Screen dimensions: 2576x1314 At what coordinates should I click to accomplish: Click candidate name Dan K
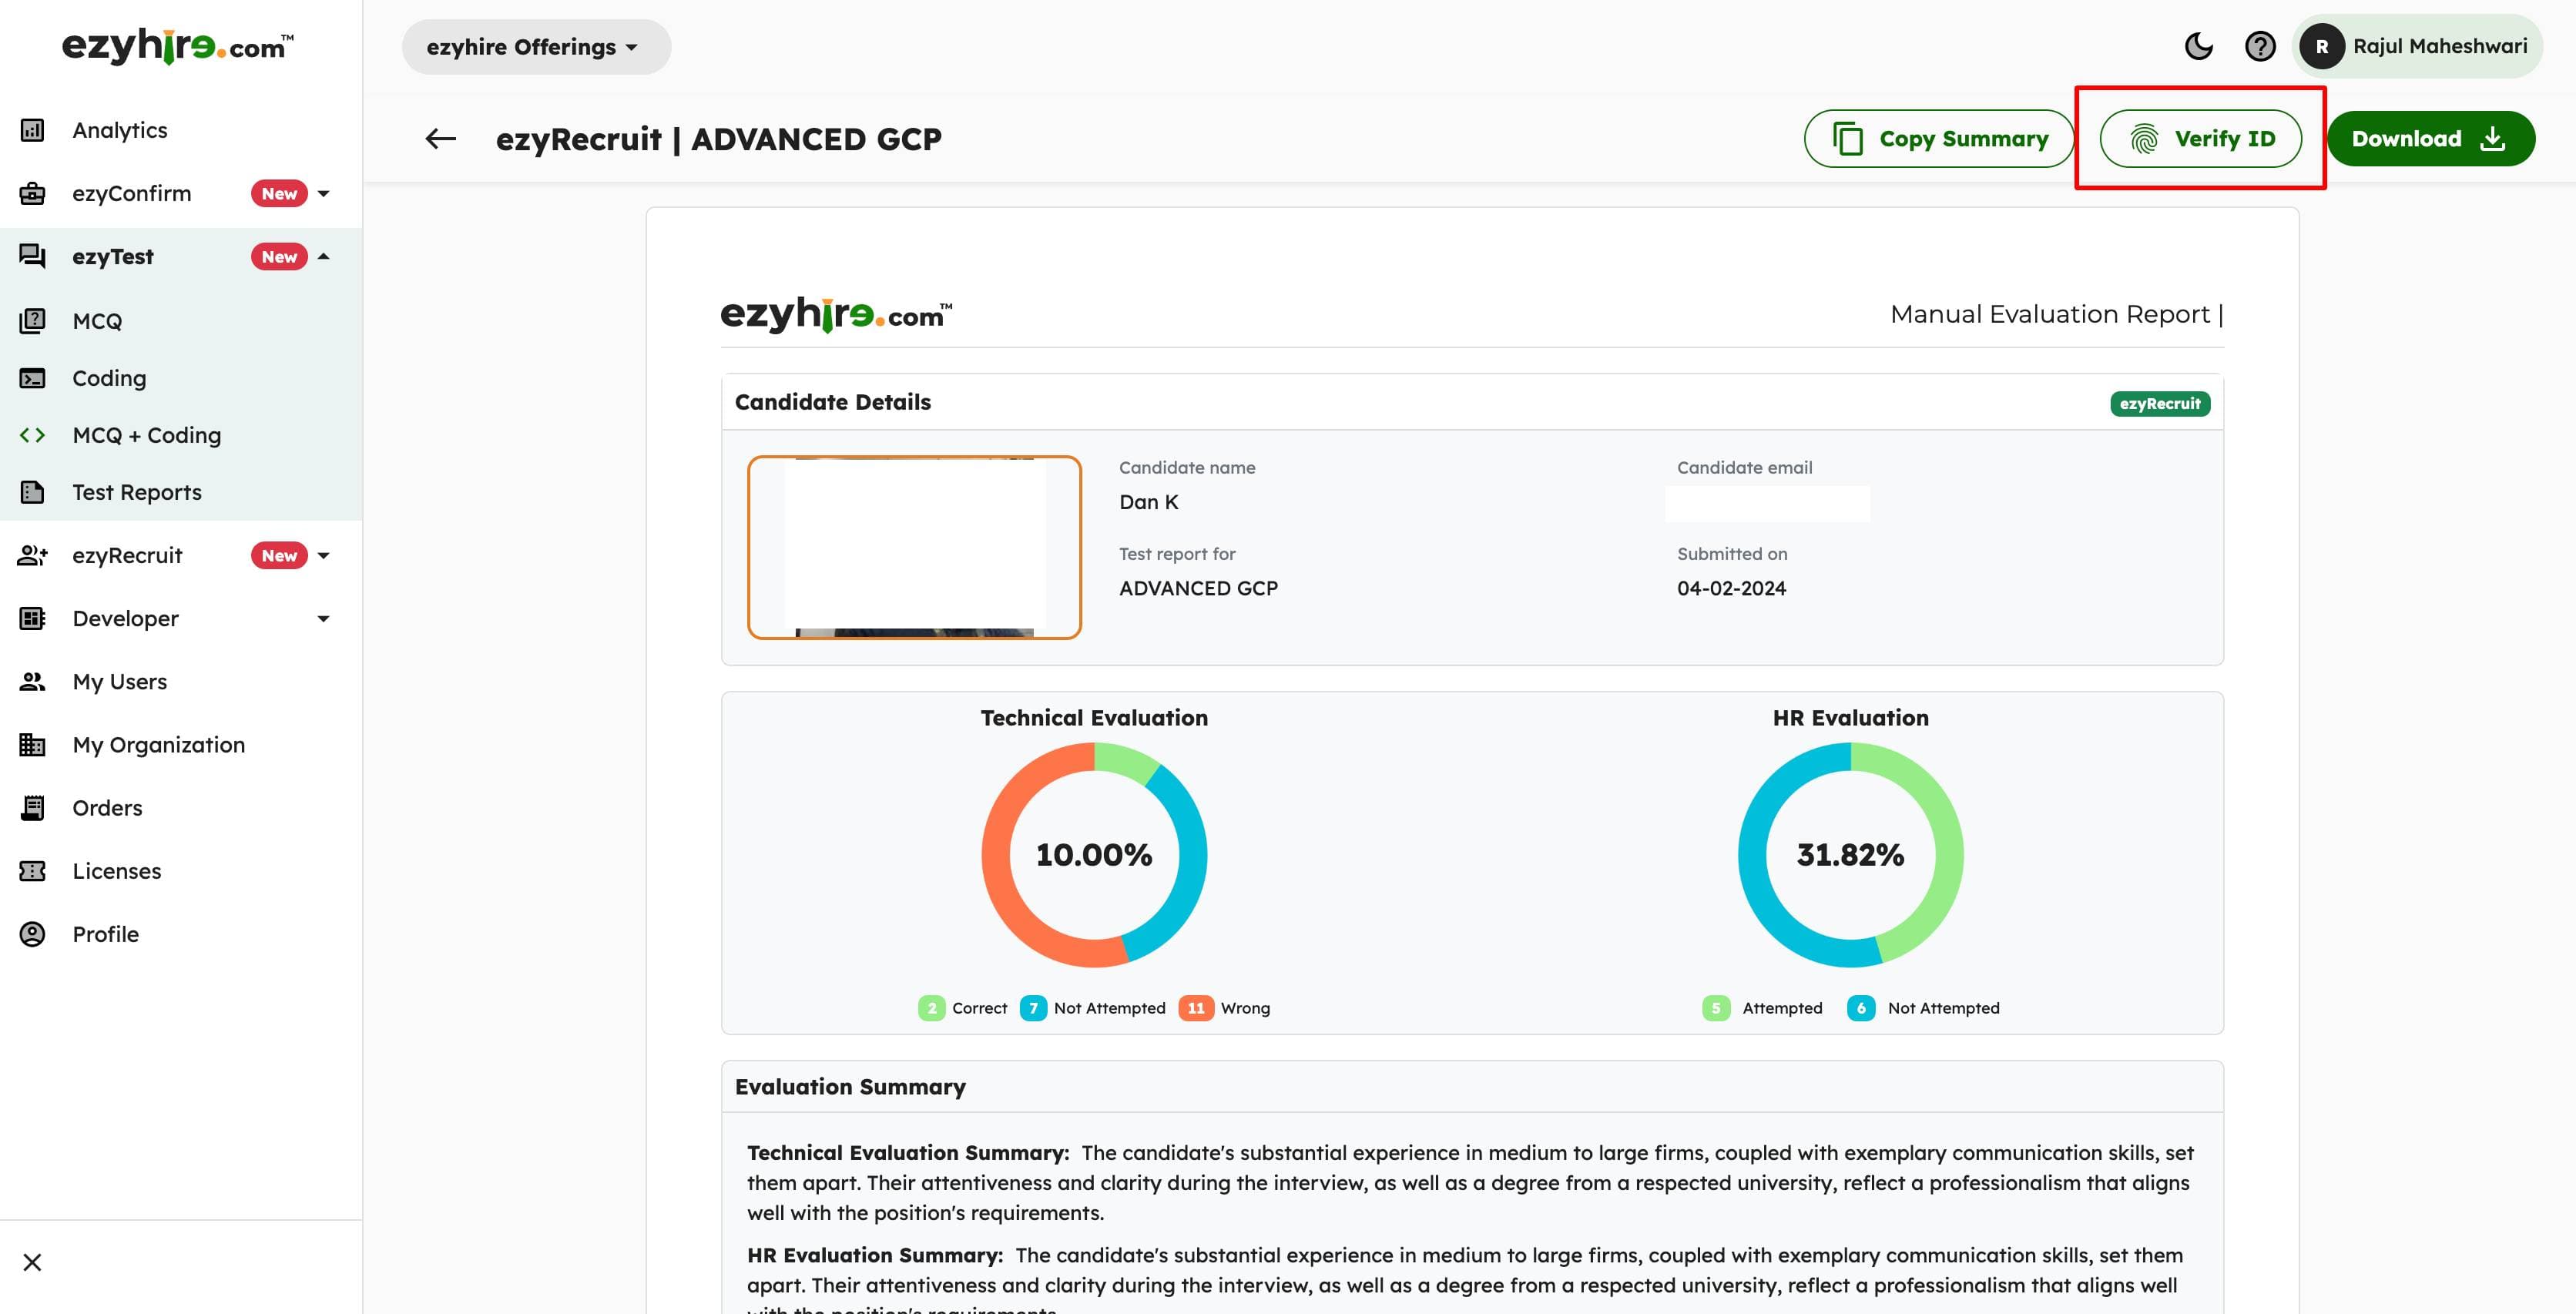(1149, 502)
